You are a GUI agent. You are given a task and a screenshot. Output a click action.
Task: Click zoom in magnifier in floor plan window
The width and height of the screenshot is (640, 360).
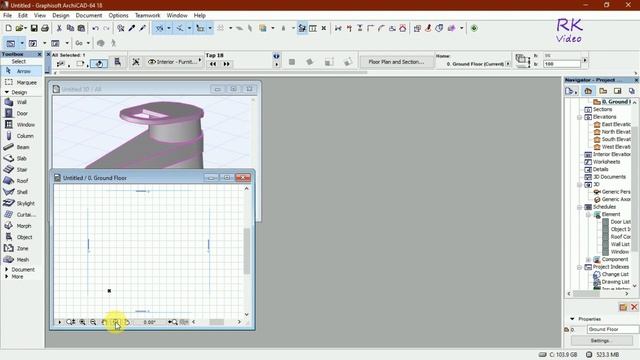[x=82, y=322]
